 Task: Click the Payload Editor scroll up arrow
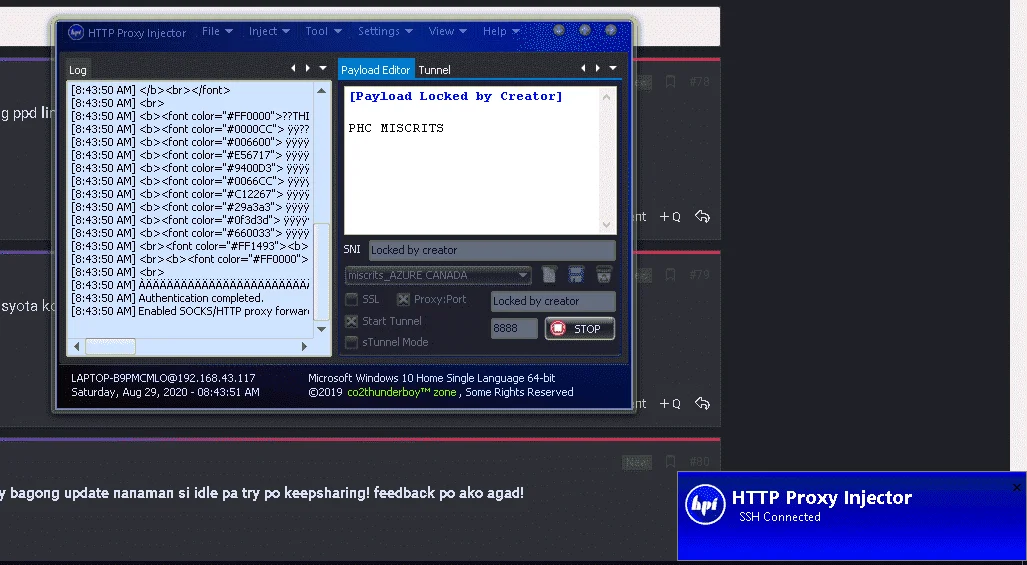click(x=606, y=97)
